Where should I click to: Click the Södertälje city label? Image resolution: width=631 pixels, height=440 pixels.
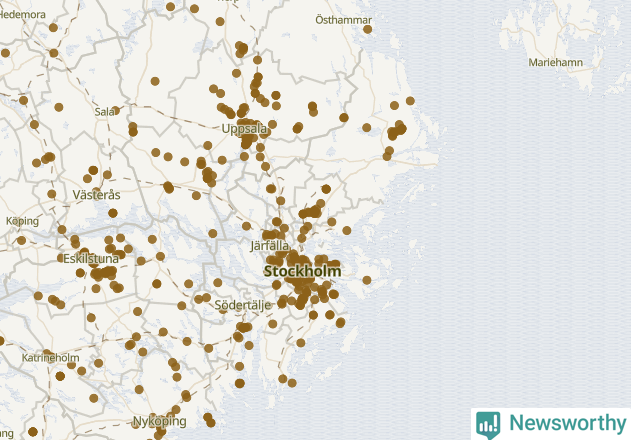tap(243, 305)
